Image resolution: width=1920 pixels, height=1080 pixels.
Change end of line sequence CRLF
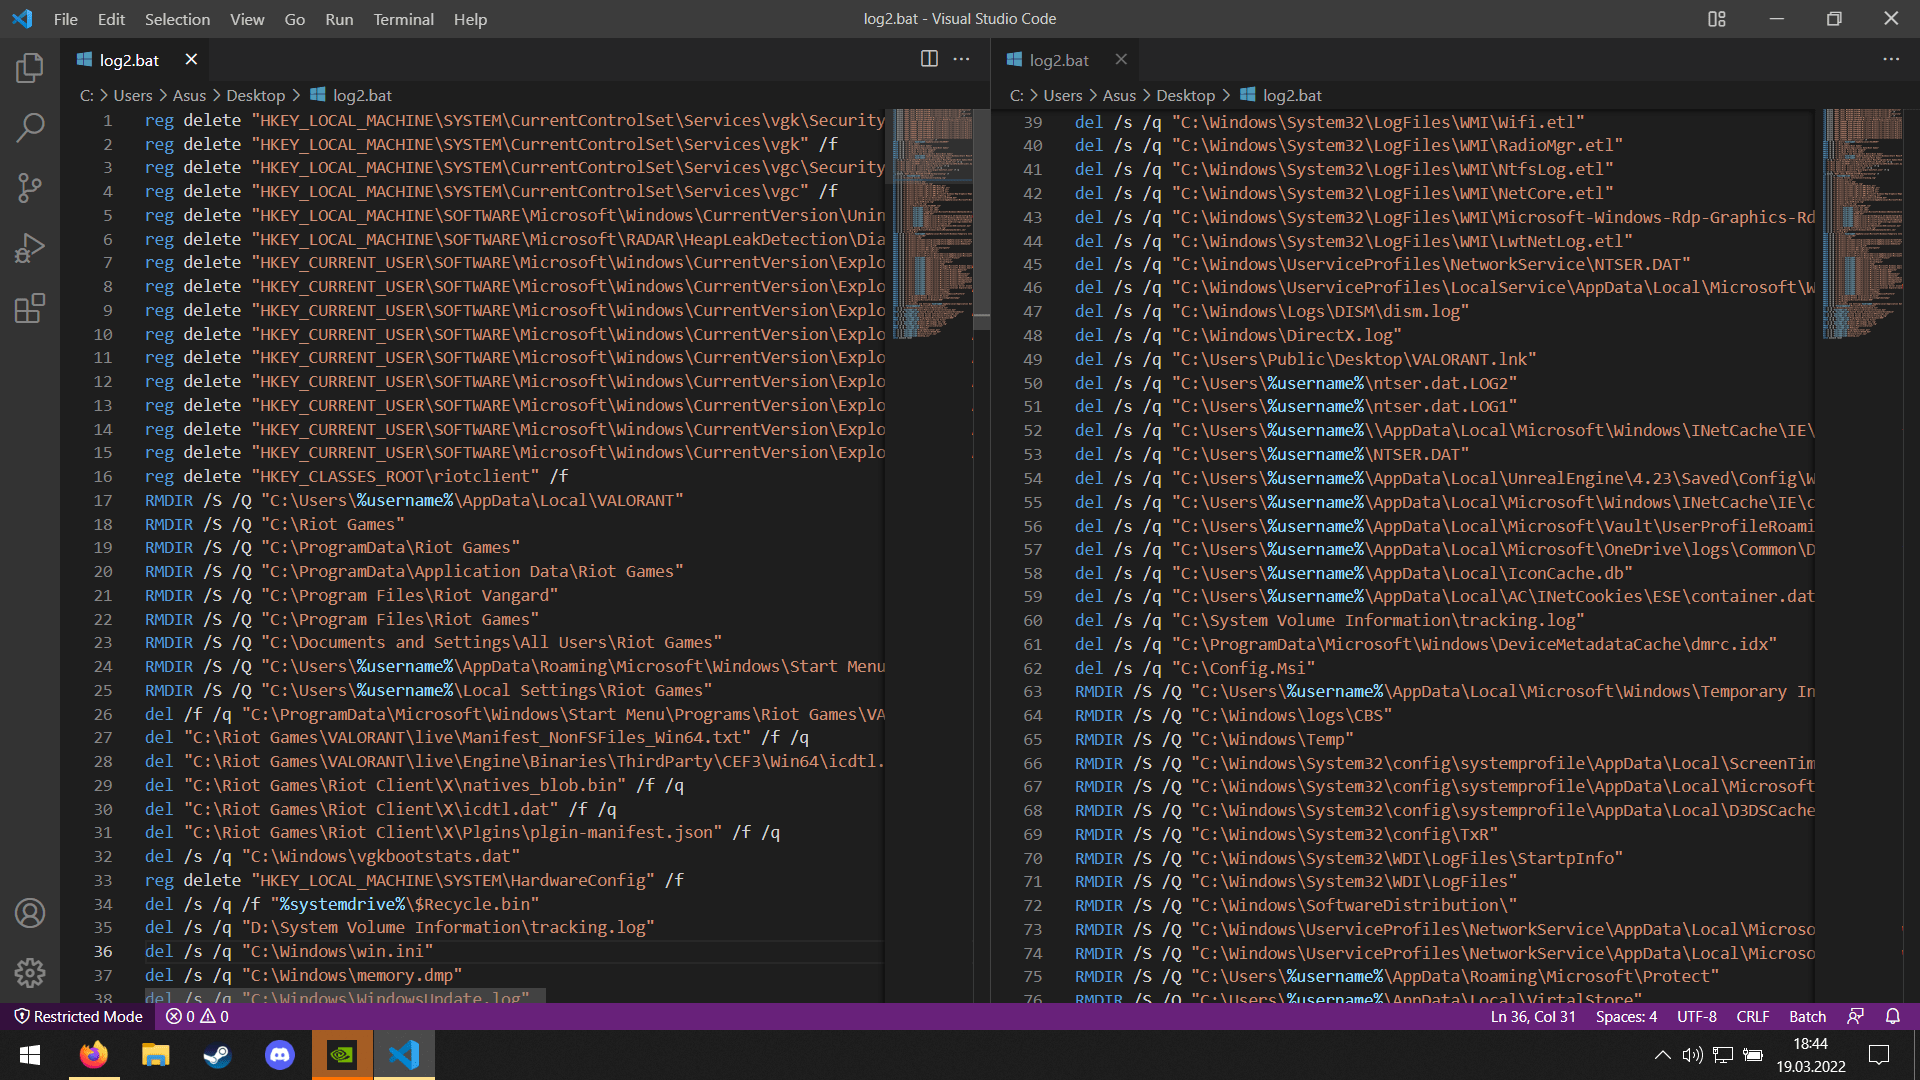[1752, 1016]
